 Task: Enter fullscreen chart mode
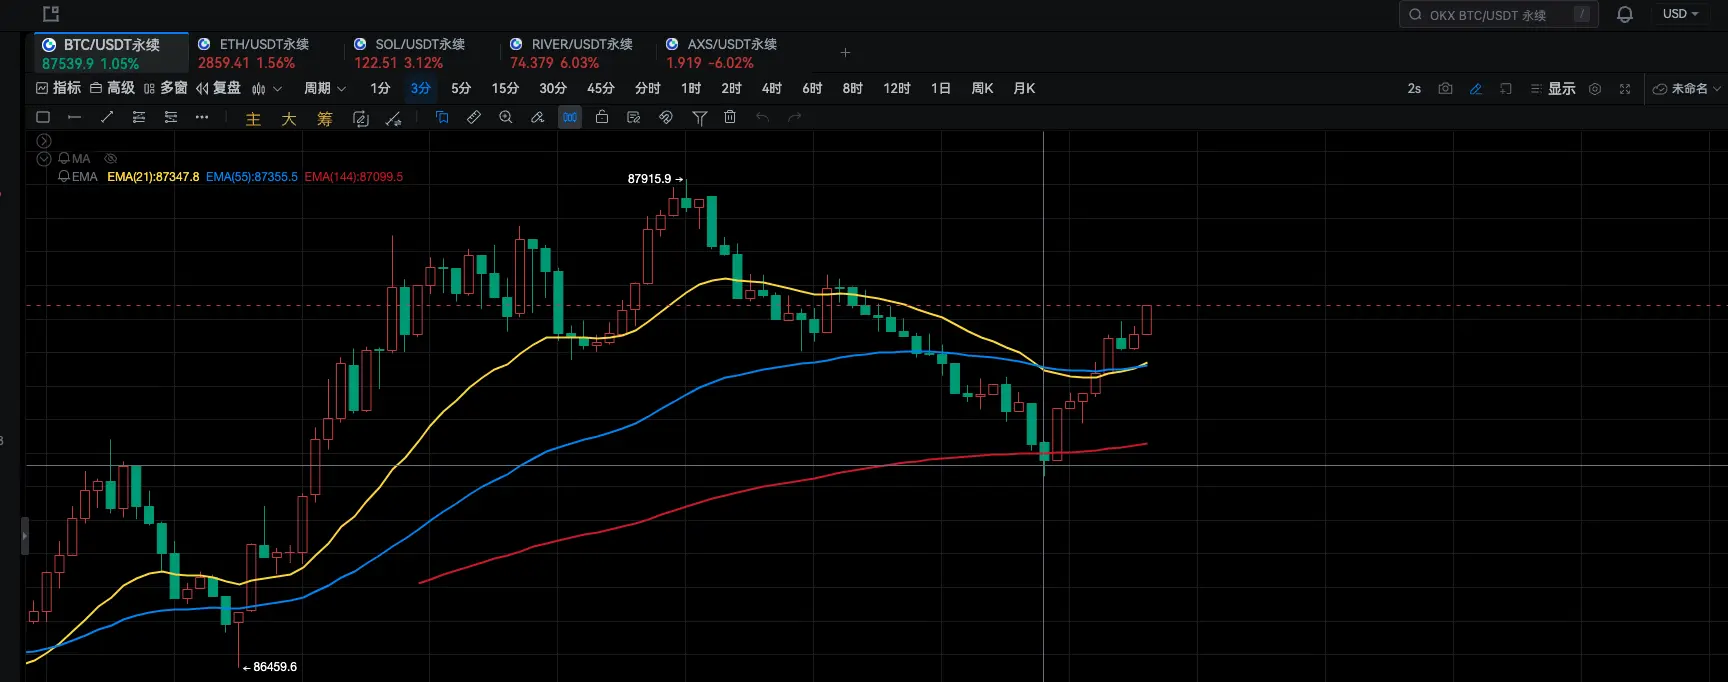[x=1625, y=88]
